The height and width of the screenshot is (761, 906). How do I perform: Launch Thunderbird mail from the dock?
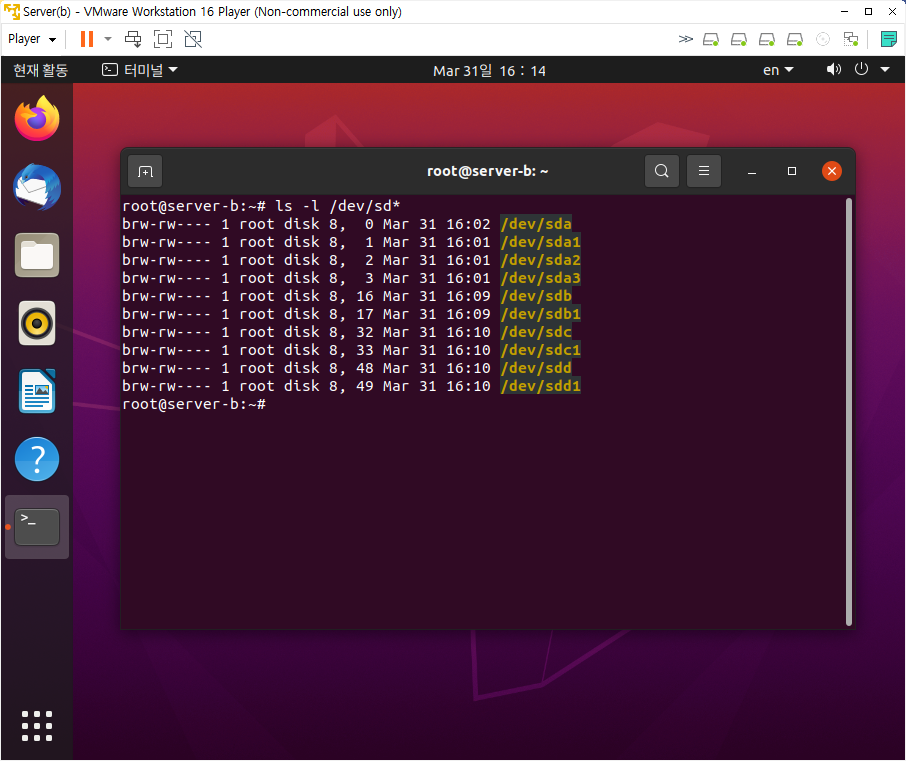(37, 187)
